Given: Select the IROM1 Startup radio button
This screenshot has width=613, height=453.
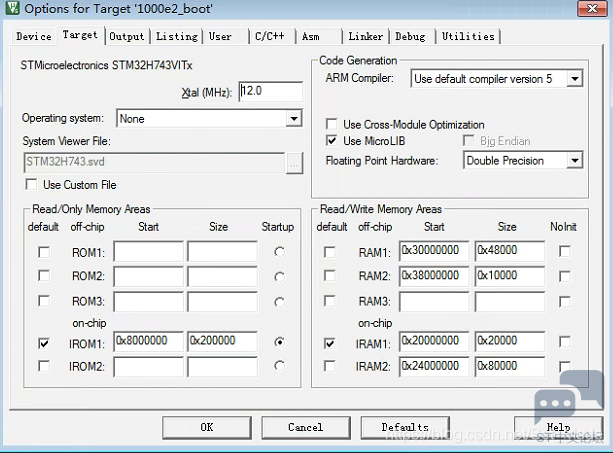Looking at the screenshot, I should [x=279, y=342].
